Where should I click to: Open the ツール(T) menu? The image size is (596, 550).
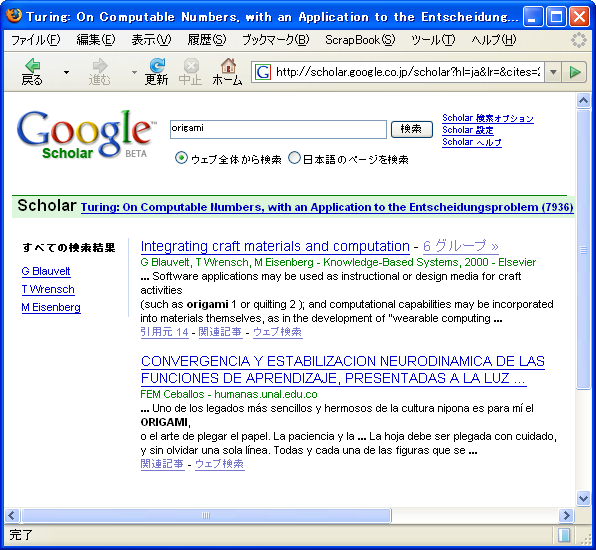point(433,40)
